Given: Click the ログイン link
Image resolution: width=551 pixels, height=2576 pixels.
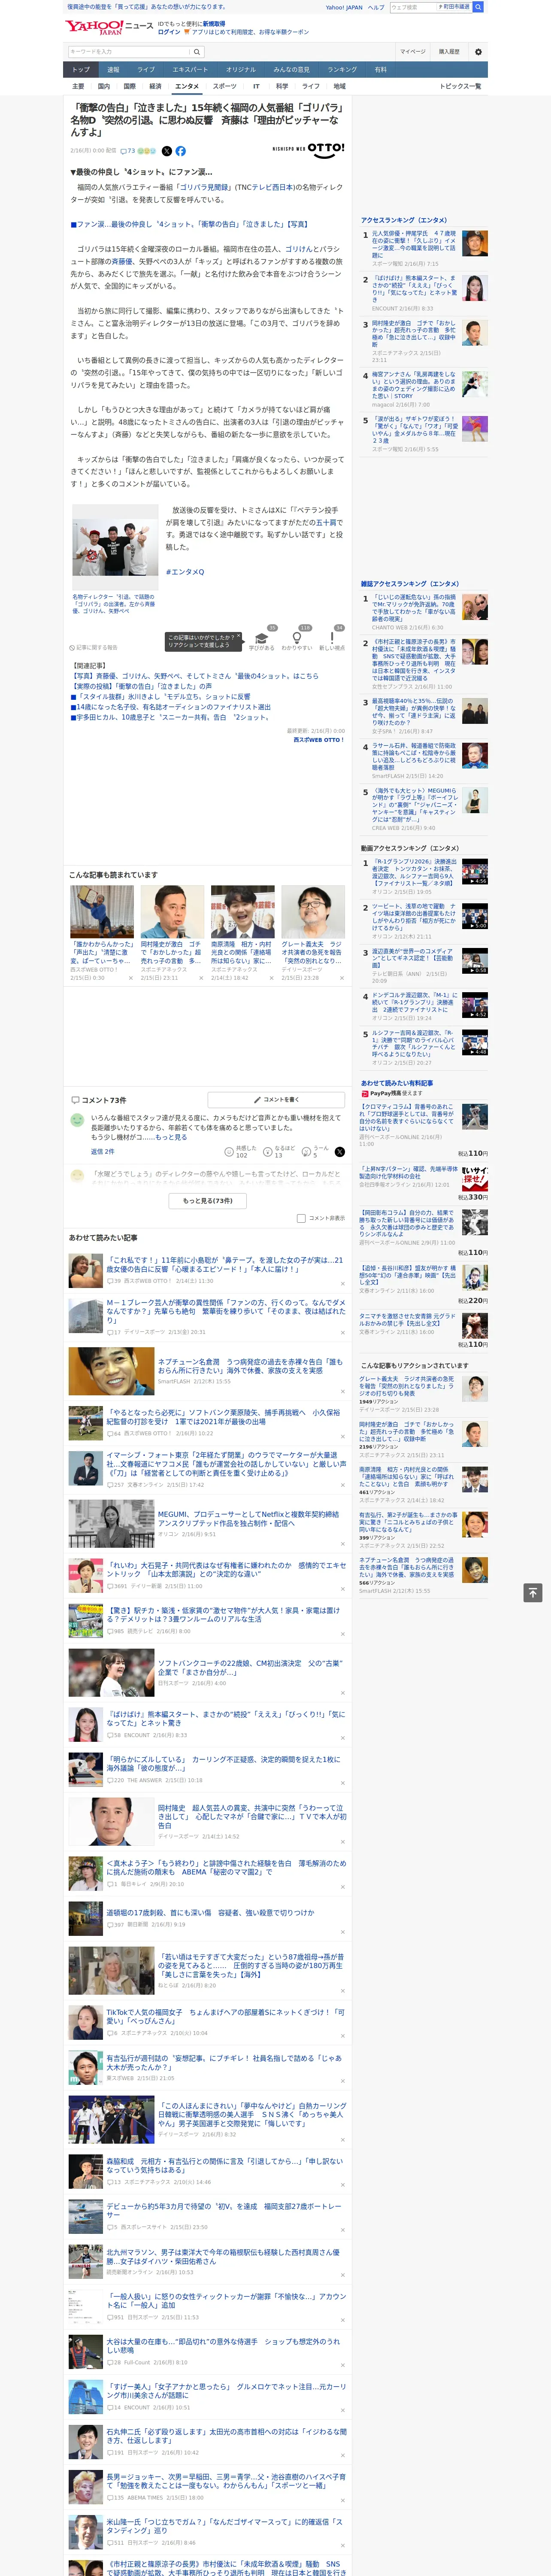Looking at the screenshot, I should tap(169, 32).
